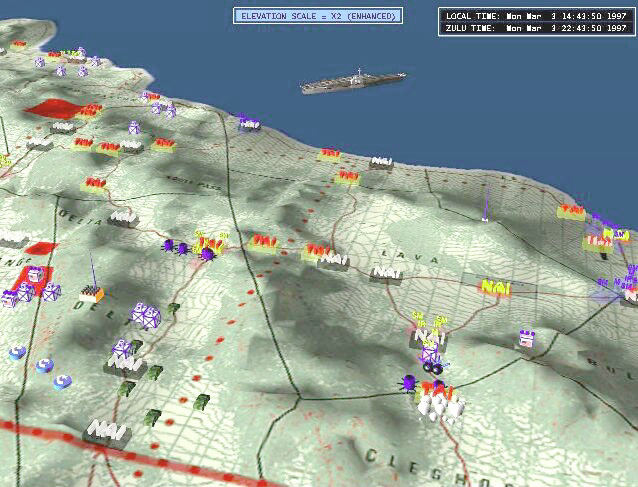Viewport: 638px width, 487px height.
Task: Select the yellow NAI marker east of LAVA
Action: [494, 288]
